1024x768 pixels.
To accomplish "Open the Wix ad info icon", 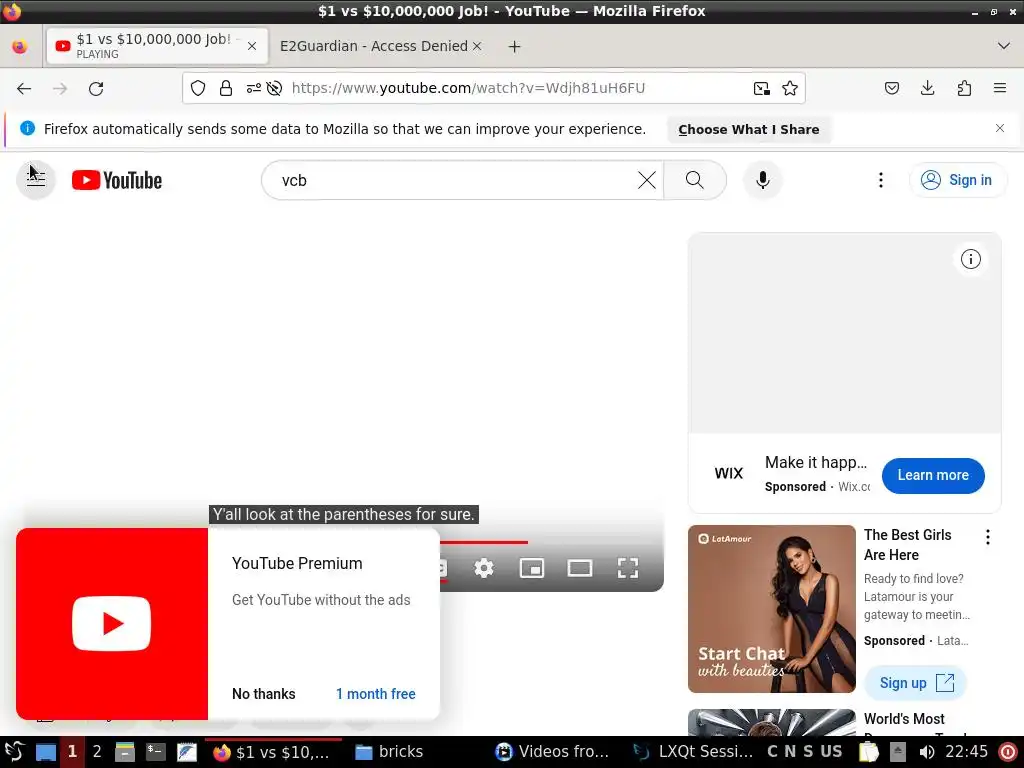I will pos(970,259).
